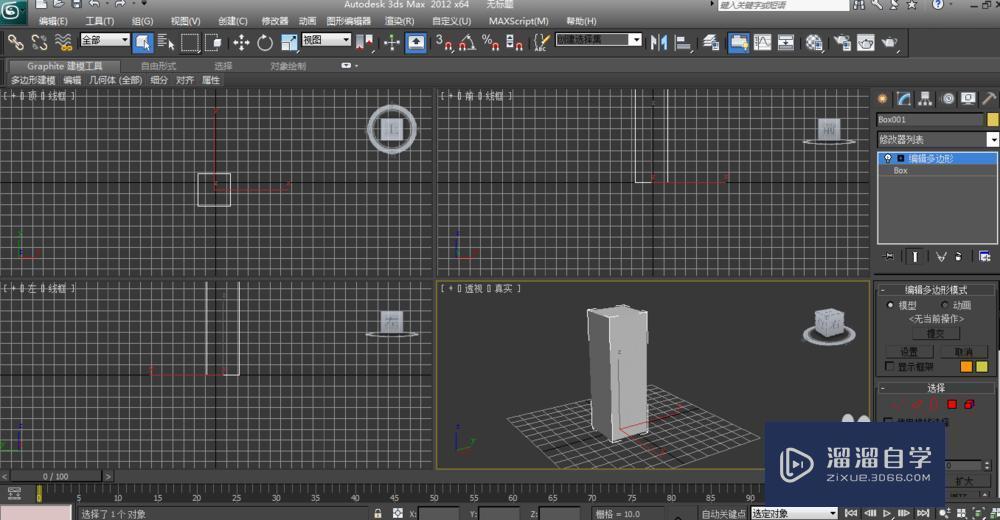This screenshot has width=1000, height=520.
Task: Toggle the 编辑多边形 modifier lightbulb
Action: tap(887, 158)
